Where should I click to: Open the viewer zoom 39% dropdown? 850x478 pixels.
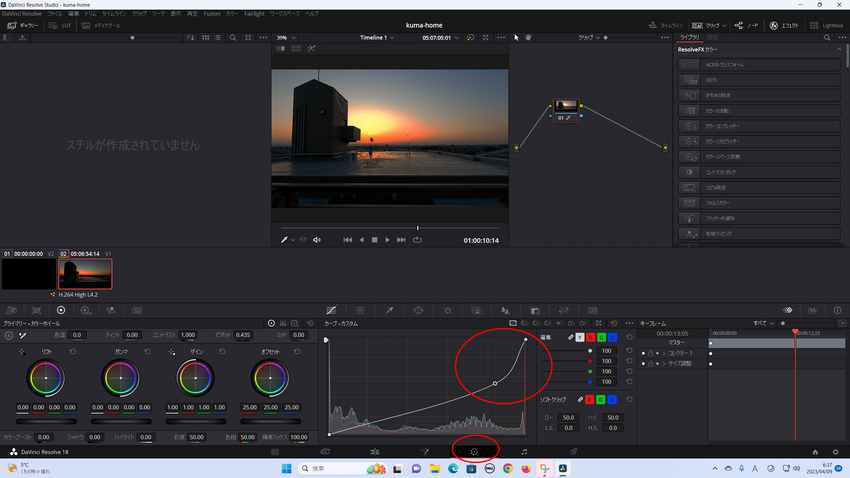coord(286,38)
